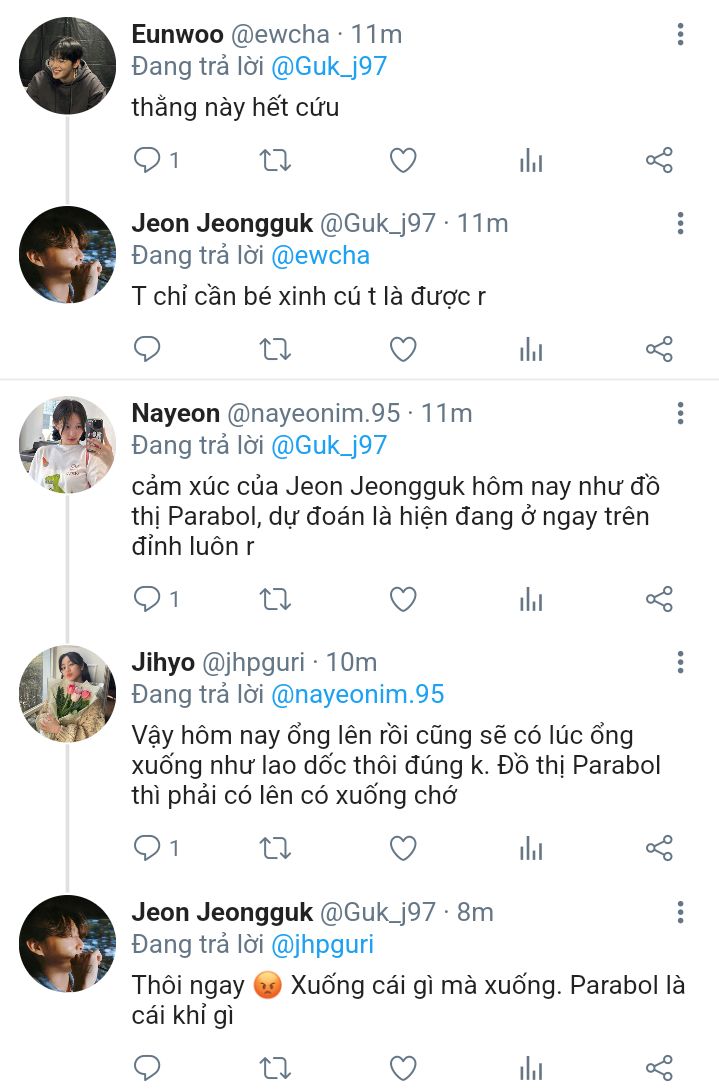View analytics on Jihyo's tweet

(531, 848)
